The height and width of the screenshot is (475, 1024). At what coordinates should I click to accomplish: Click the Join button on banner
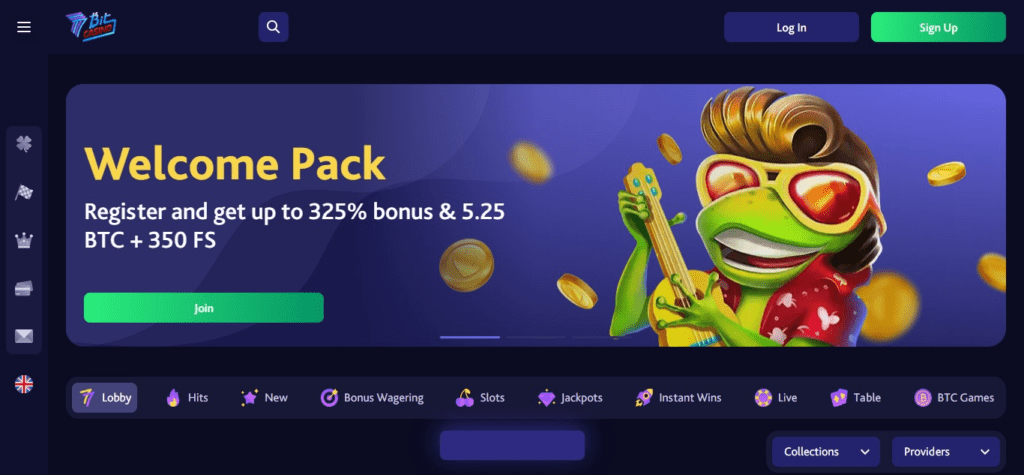tap(204, 308)
